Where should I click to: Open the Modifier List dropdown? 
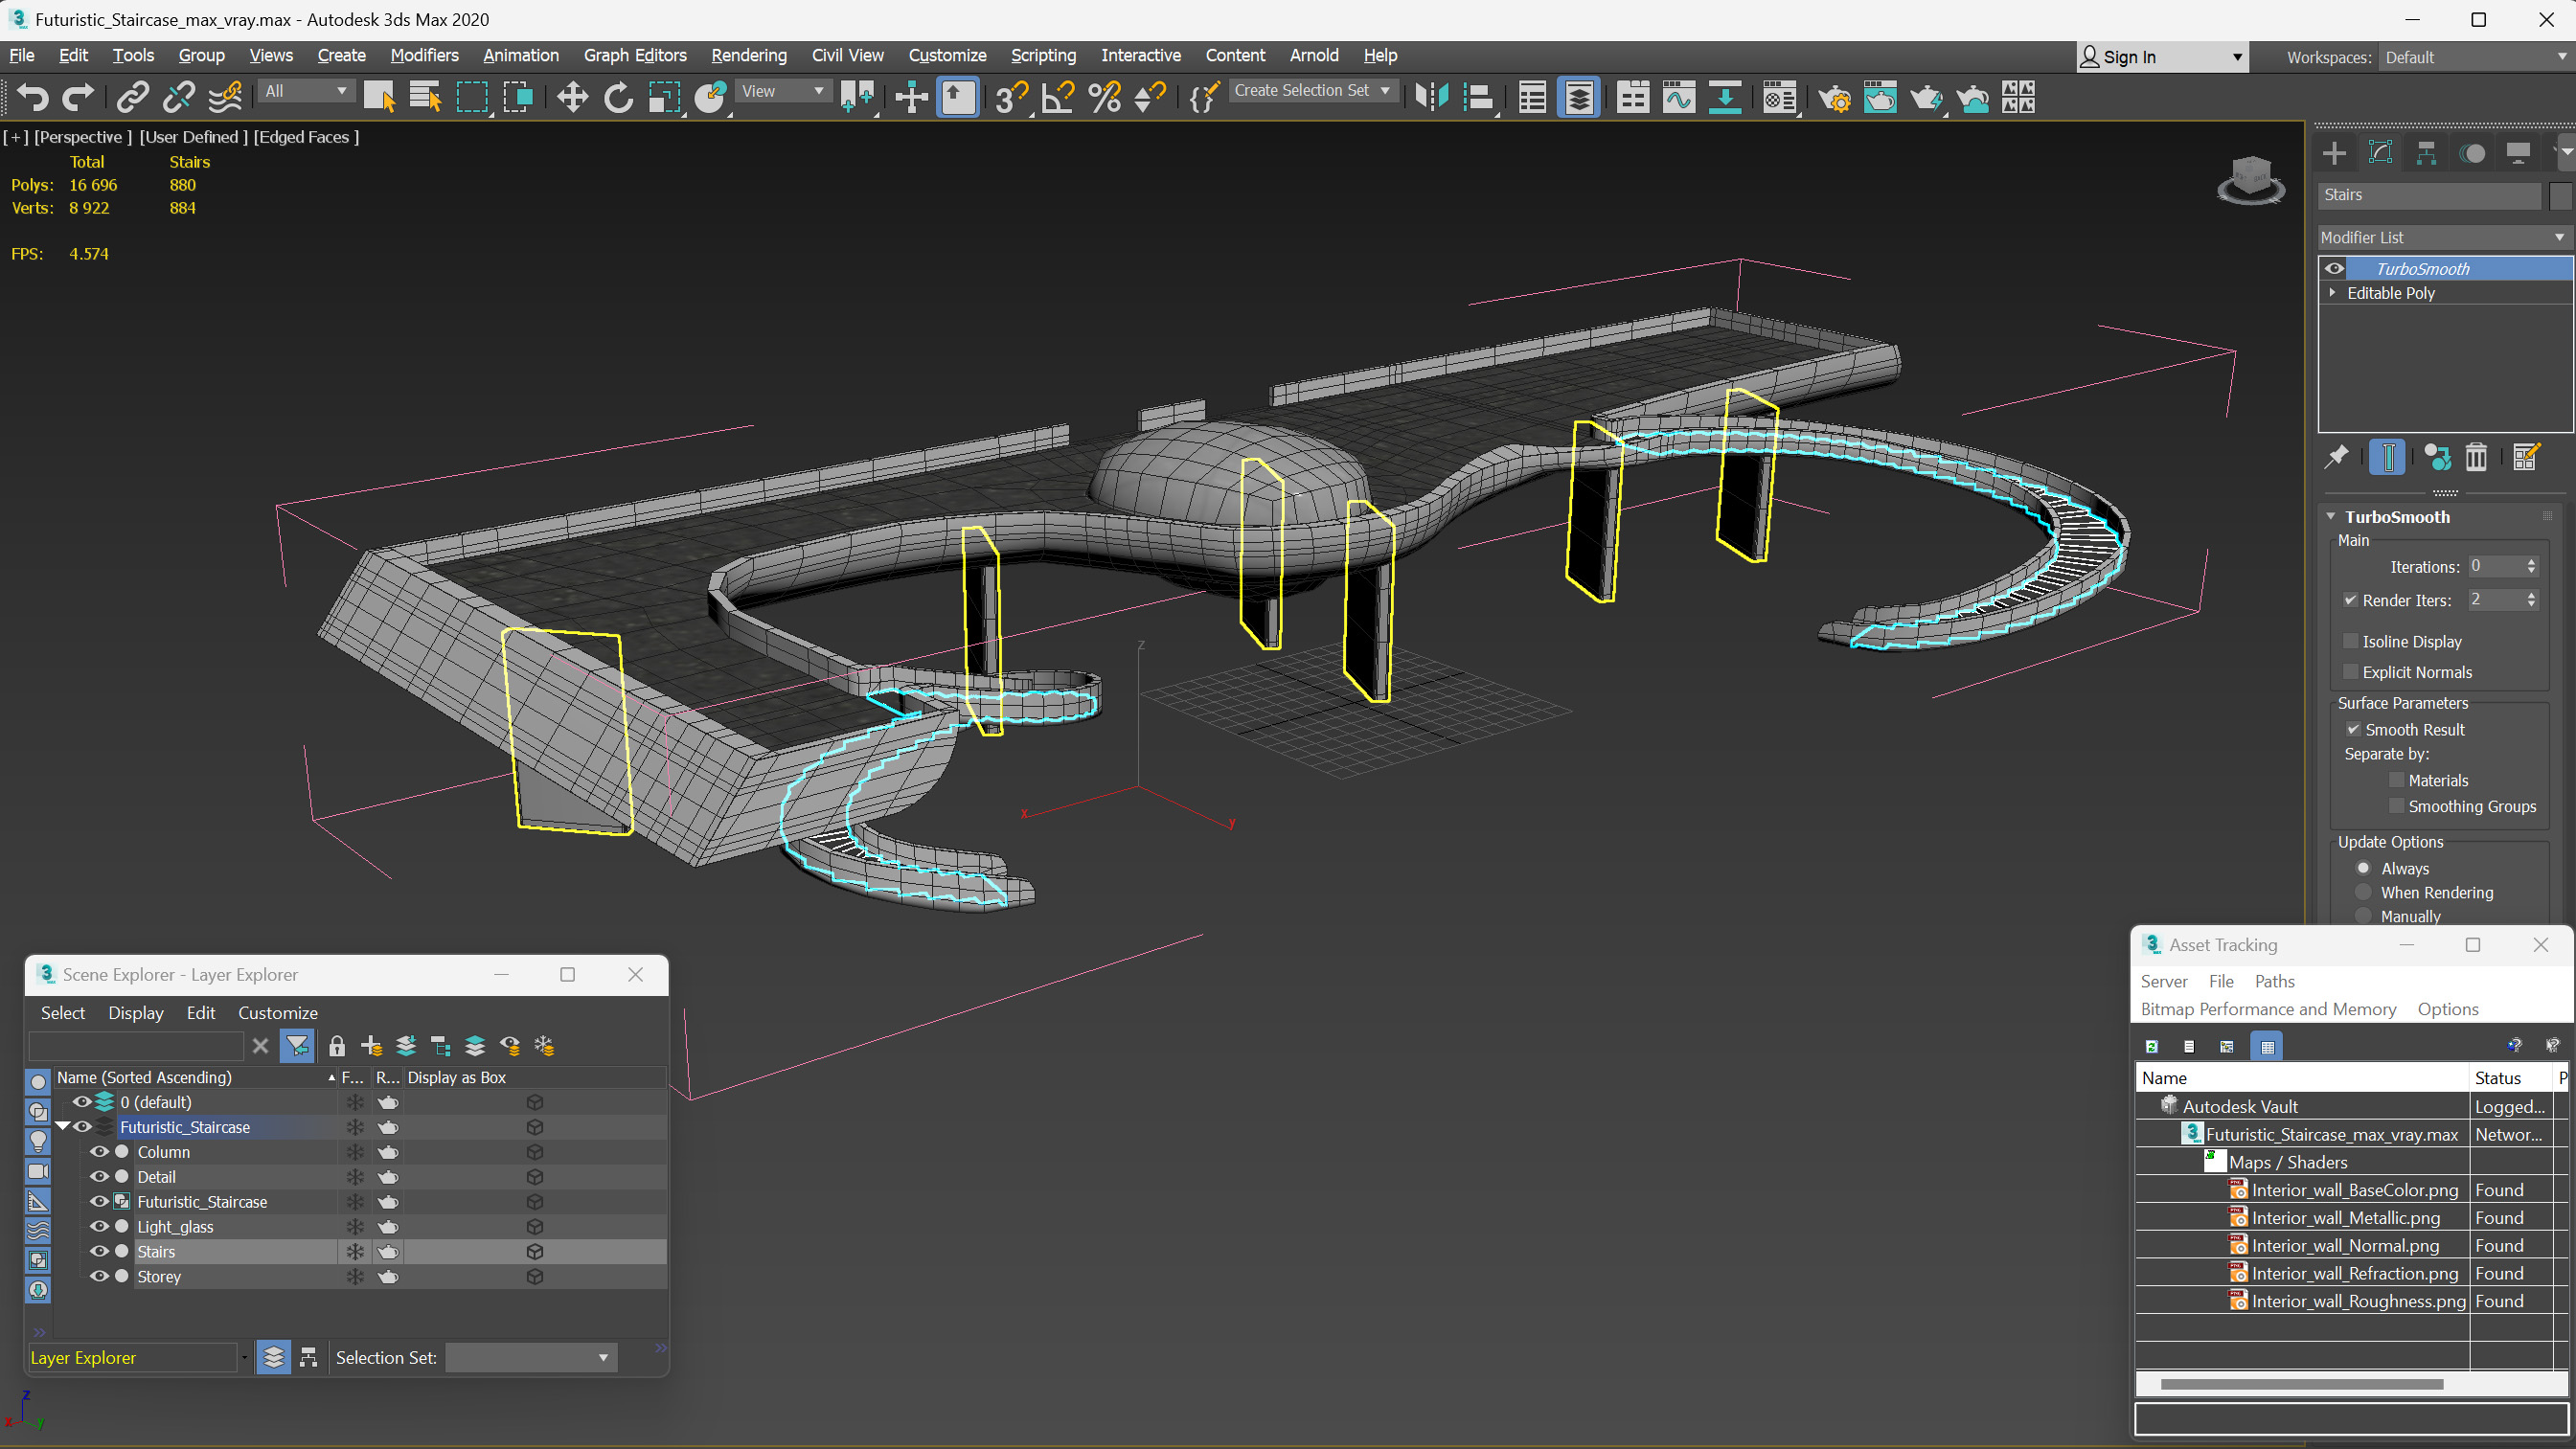click(x=2442, y=237)
